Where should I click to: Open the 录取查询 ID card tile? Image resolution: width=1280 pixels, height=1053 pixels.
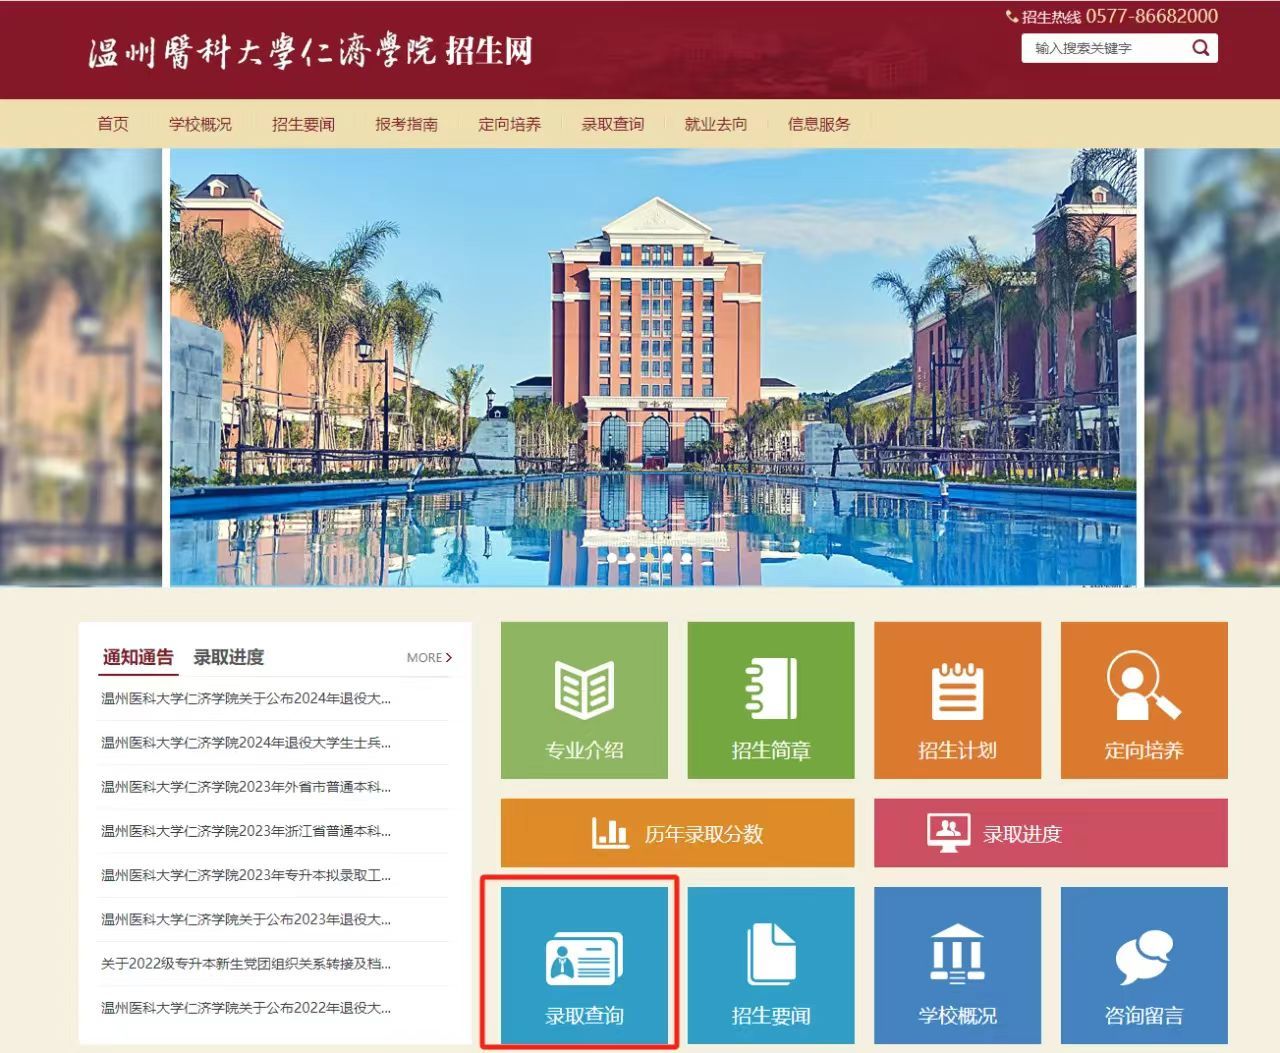click(x=584, y=965)
